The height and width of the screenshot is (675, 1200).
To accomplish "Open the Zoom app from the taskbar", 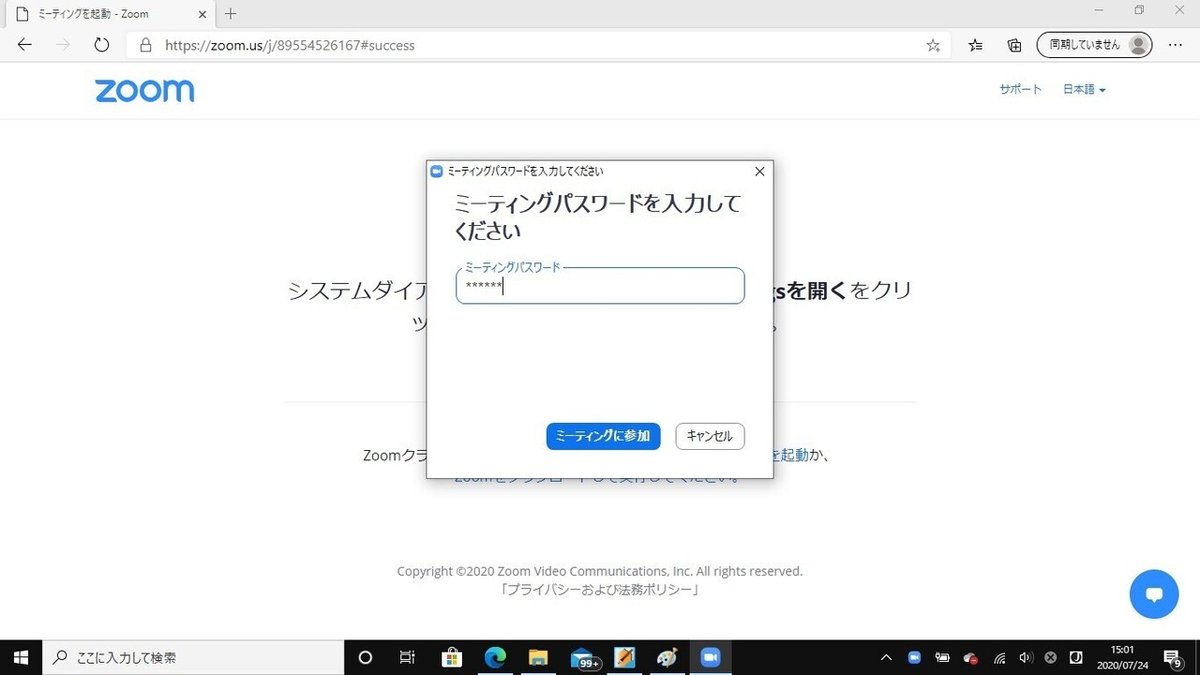I will [x=710, y=657].
